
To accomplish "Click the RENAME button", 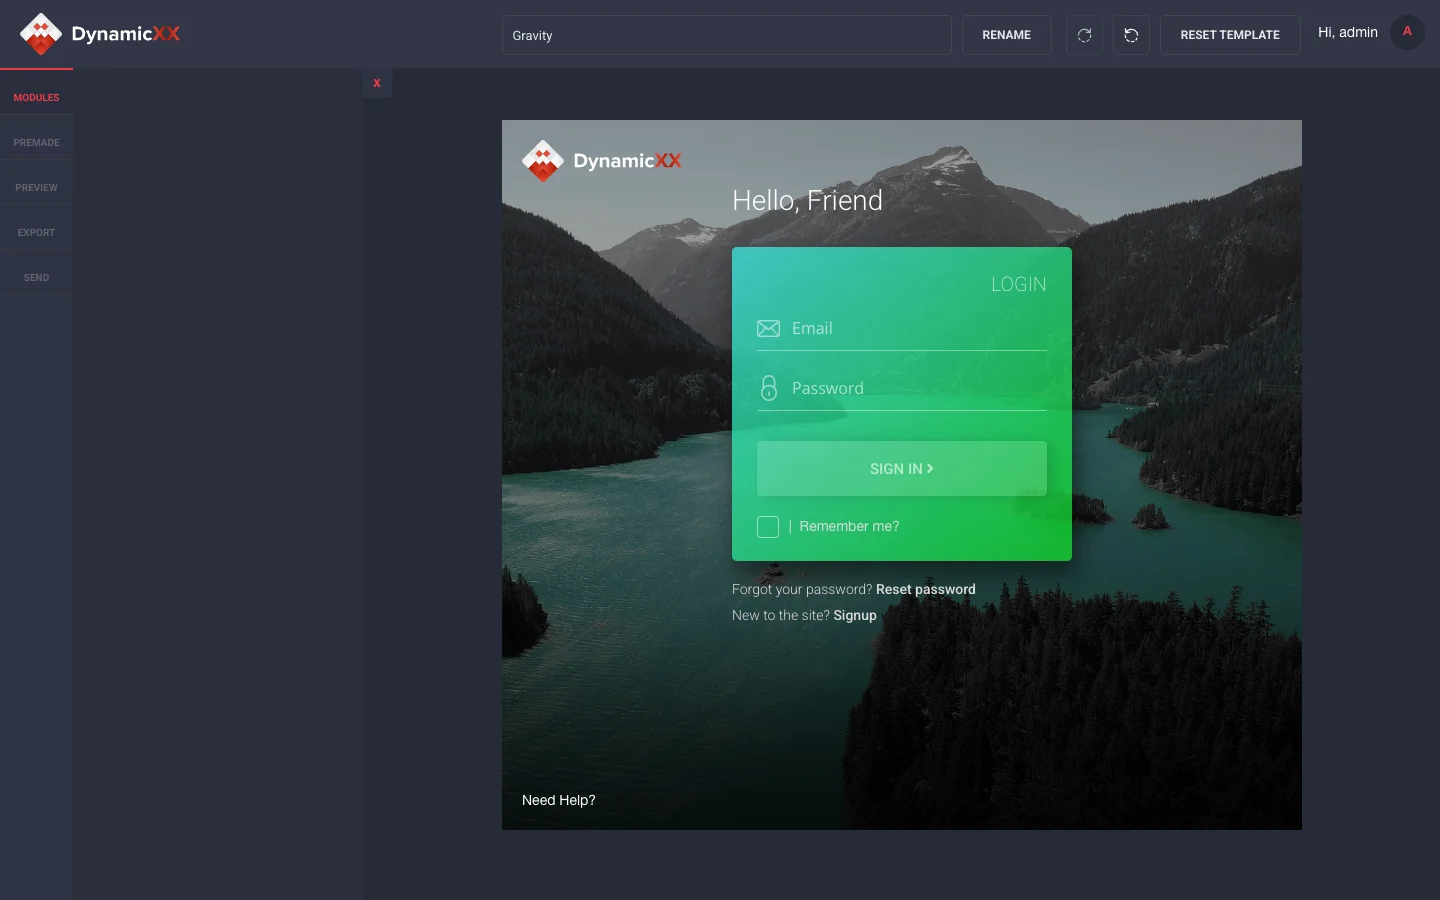I will tap(1006, 35).
